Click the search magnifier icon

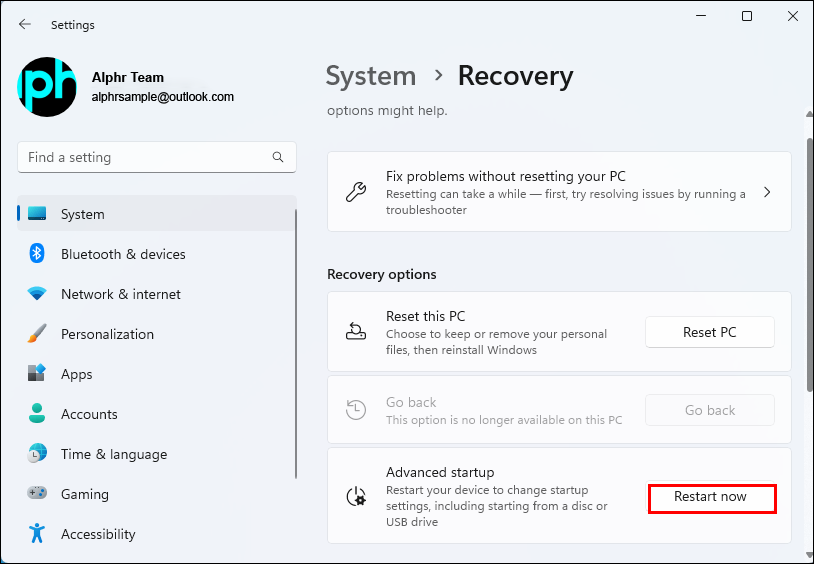(x=278, y=158)
